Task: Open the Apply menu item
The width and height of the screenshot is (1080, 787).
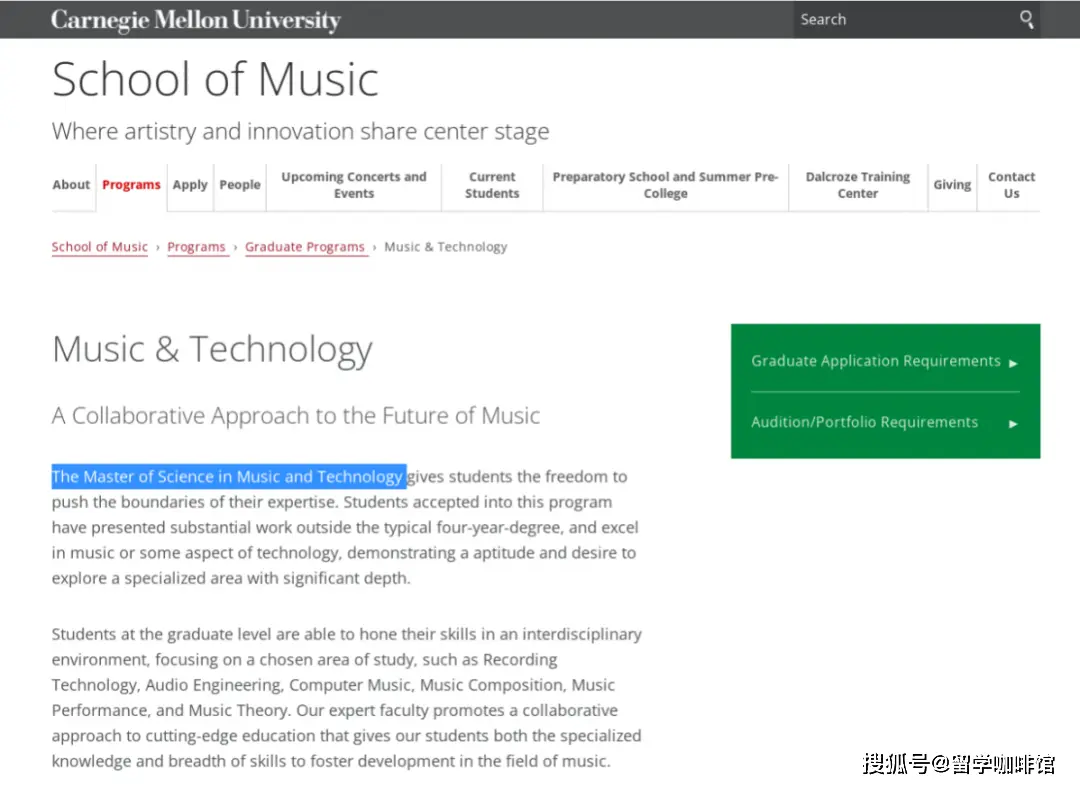Action: pyautogui.click(x=190, y=185)
